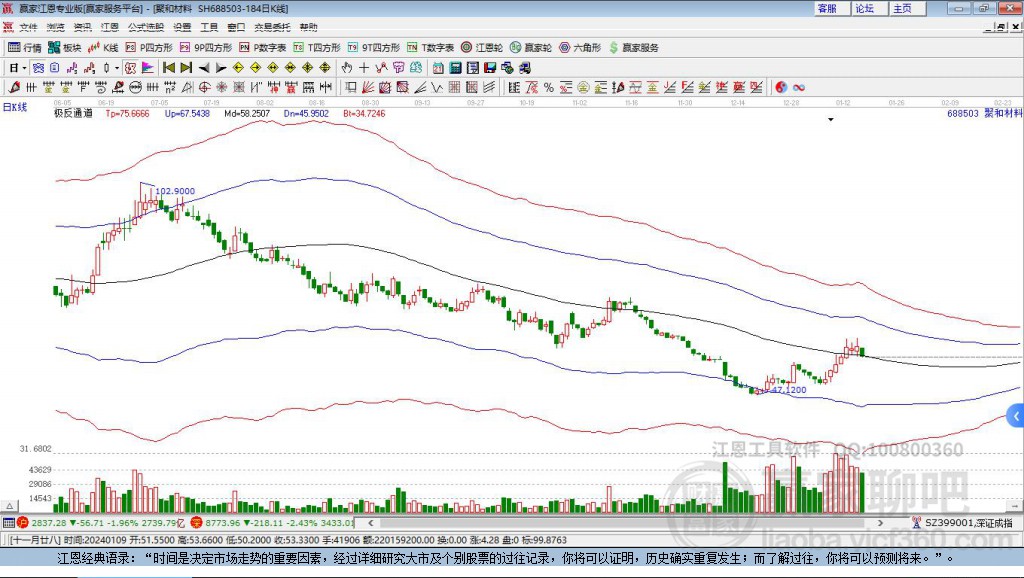The height and width of the screenshot is (578, 1024).
Task: Click the yellow diamond left-arrow icon
Action: 238,68
